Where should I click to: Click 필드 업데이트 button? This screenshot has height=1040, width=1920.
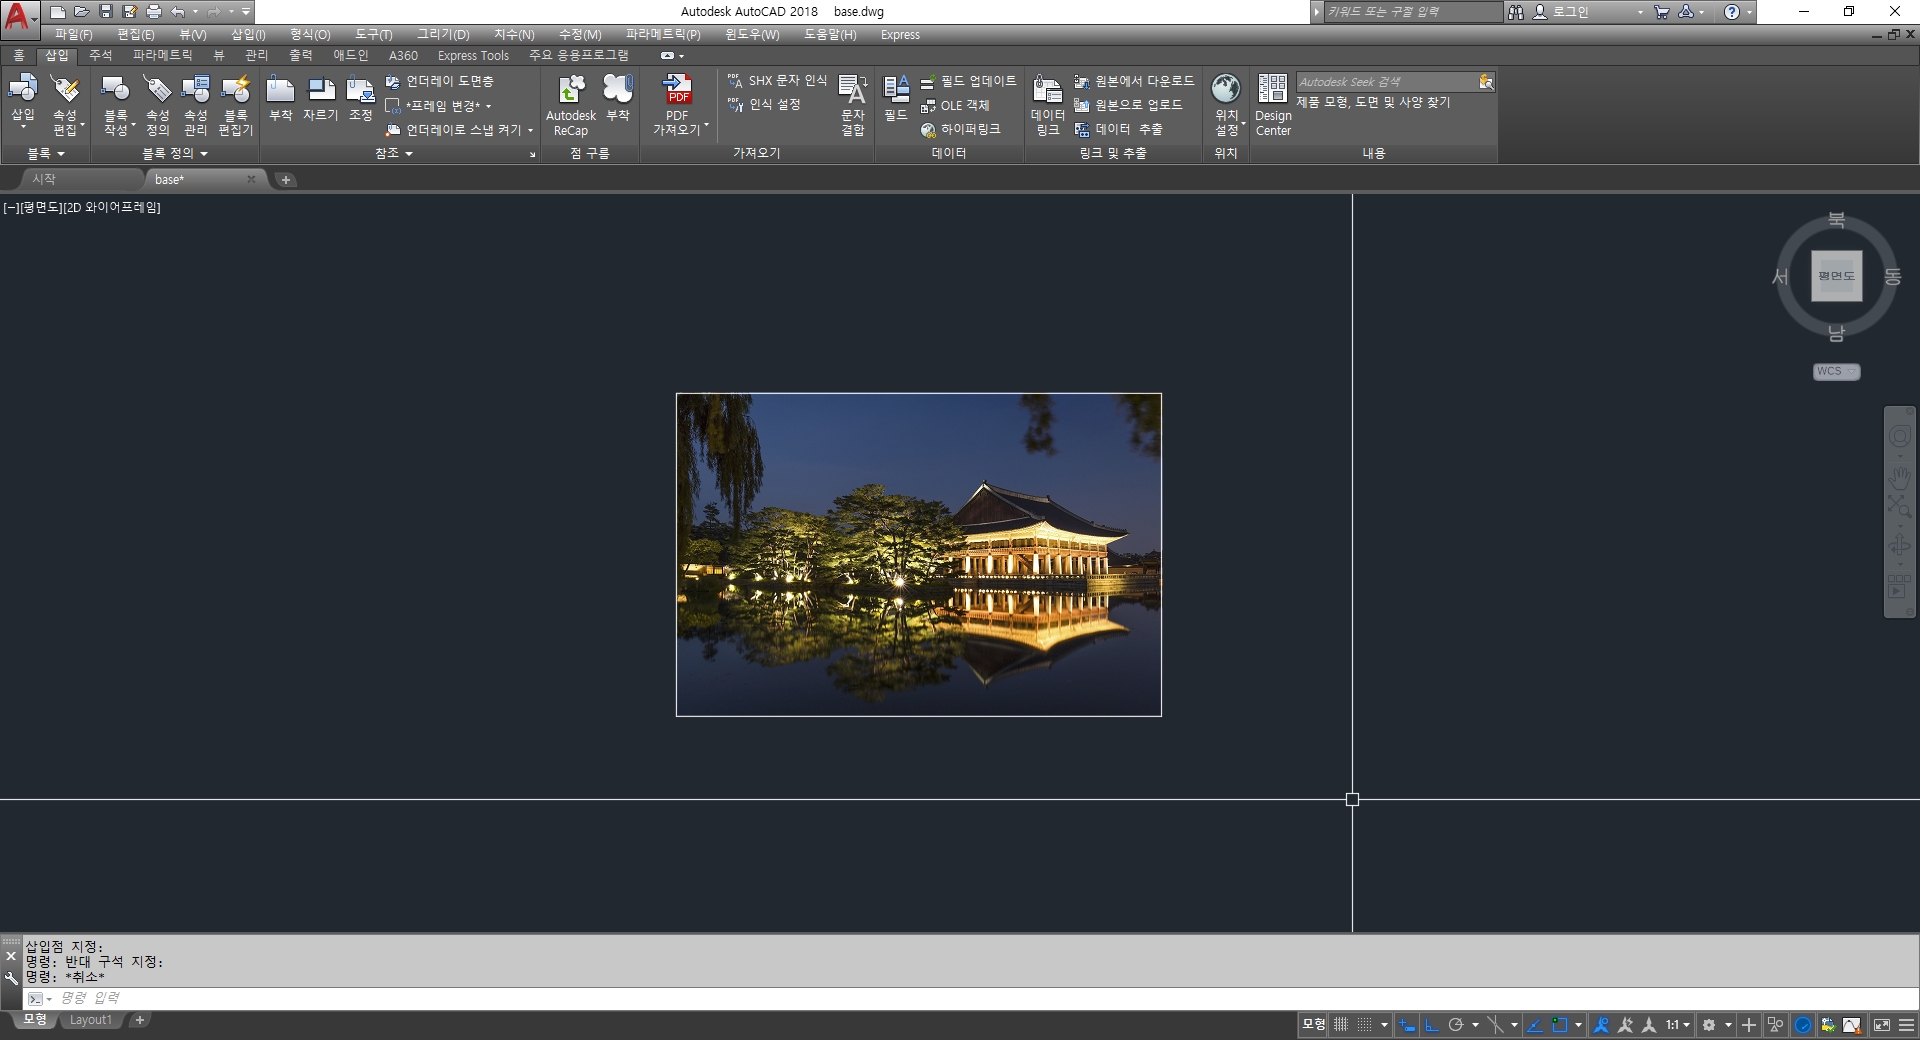pyautogui.click(x=968, y=81)
